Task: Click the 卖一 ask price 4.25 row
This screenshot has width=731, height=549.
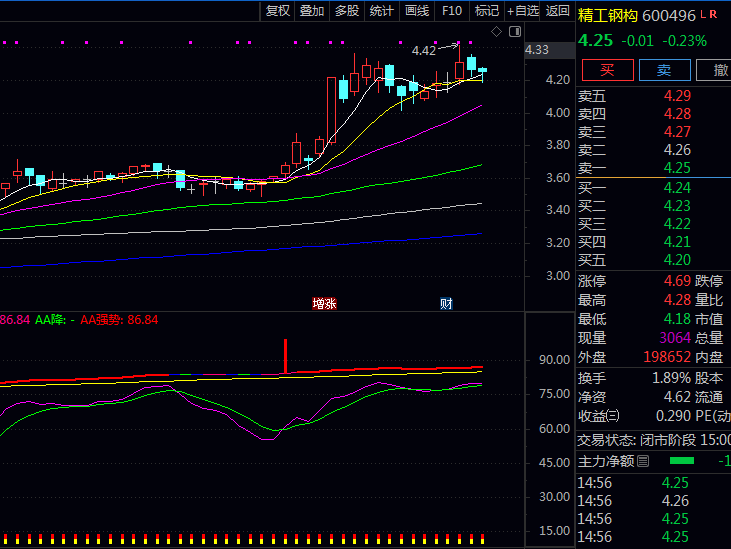Action: tap(650, 168)
